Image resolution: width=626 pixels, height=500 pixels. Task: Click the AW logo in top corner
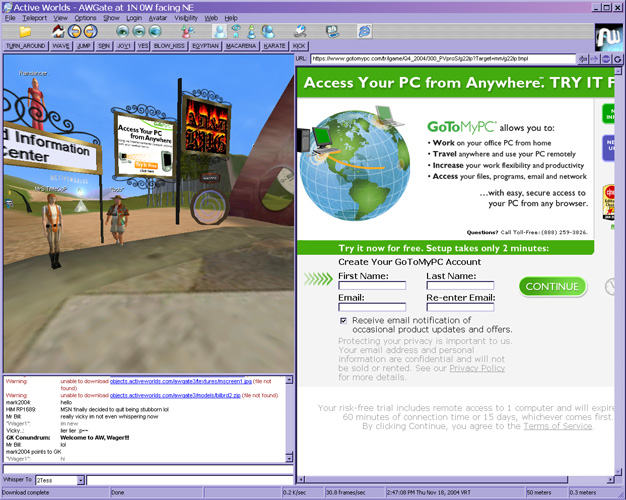pos(608,38)
